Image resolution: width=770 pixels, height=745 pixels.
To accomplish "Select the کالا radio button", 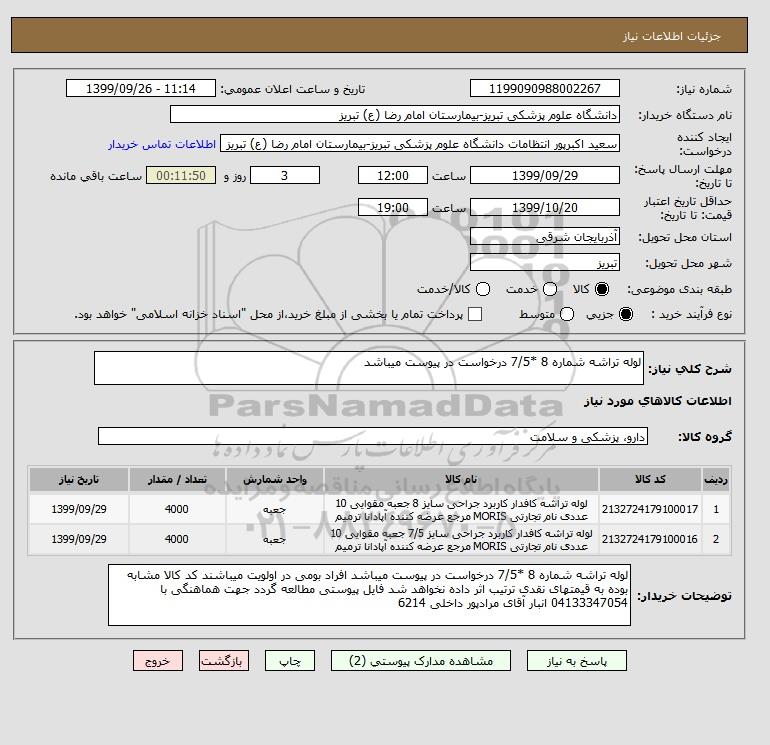I will (x=602, y=289).
